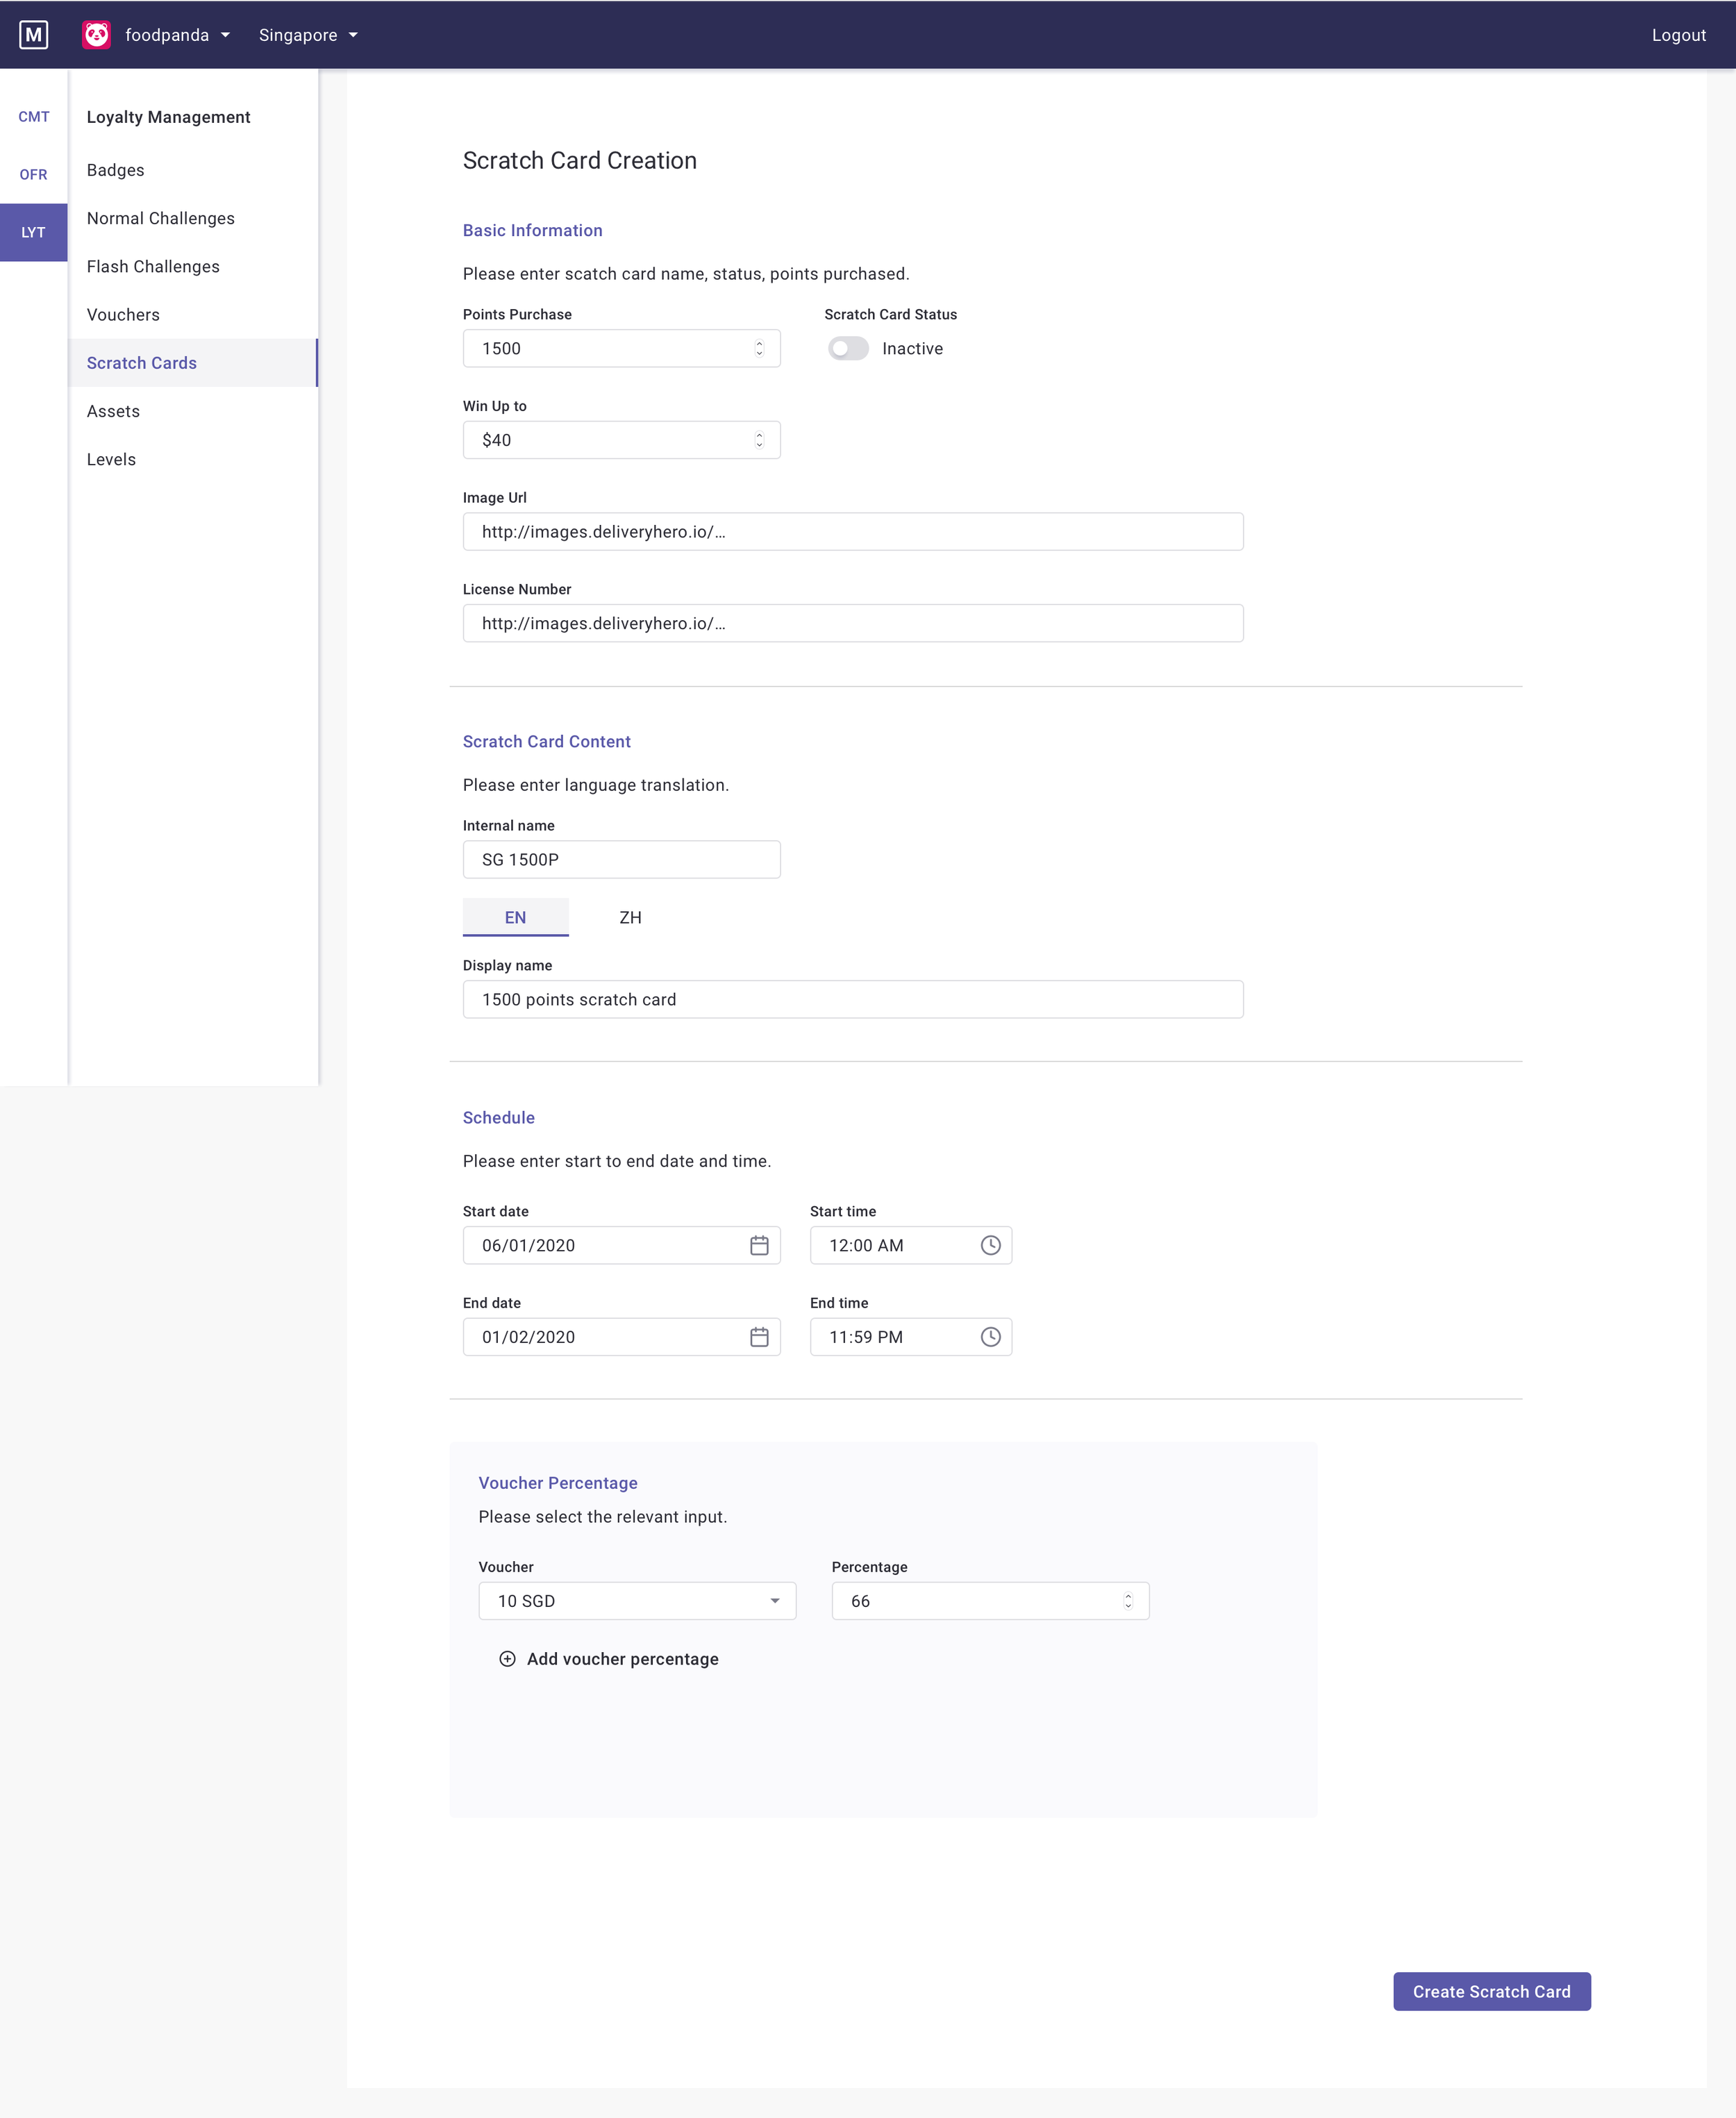Expand the Singapore country dropdown
Screen dimensions: 1736x2118
pos(353,35)
